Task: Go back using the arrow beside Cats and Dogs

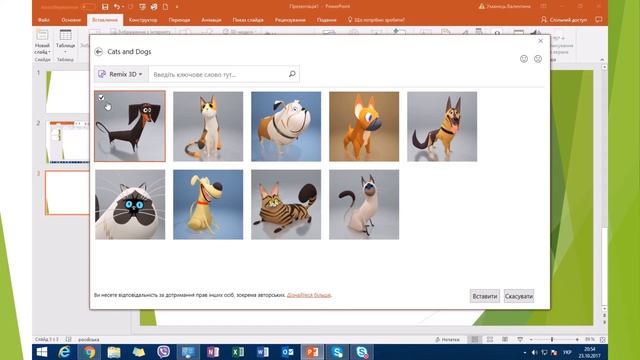Action: pos(98,52)
